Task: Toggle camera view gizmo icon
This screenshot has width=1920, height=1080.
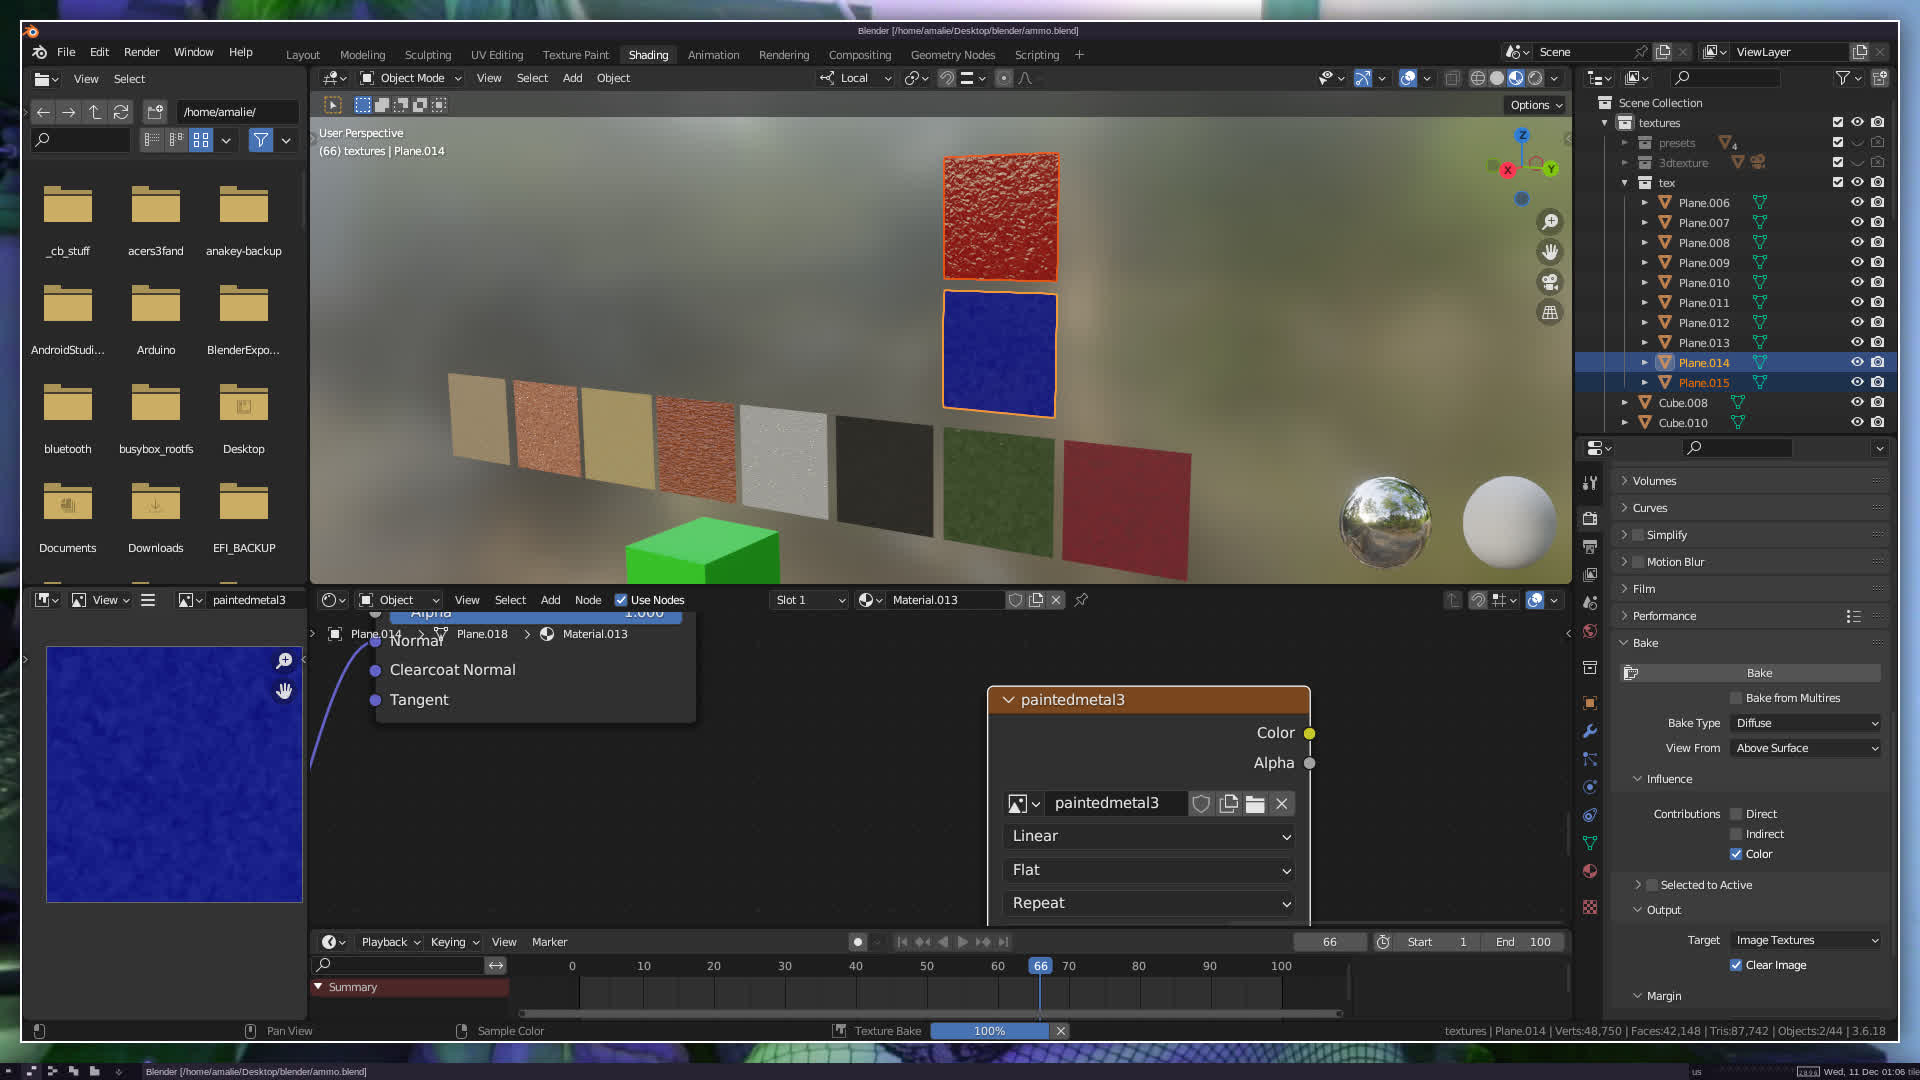Action: [x=1550, y=282]
